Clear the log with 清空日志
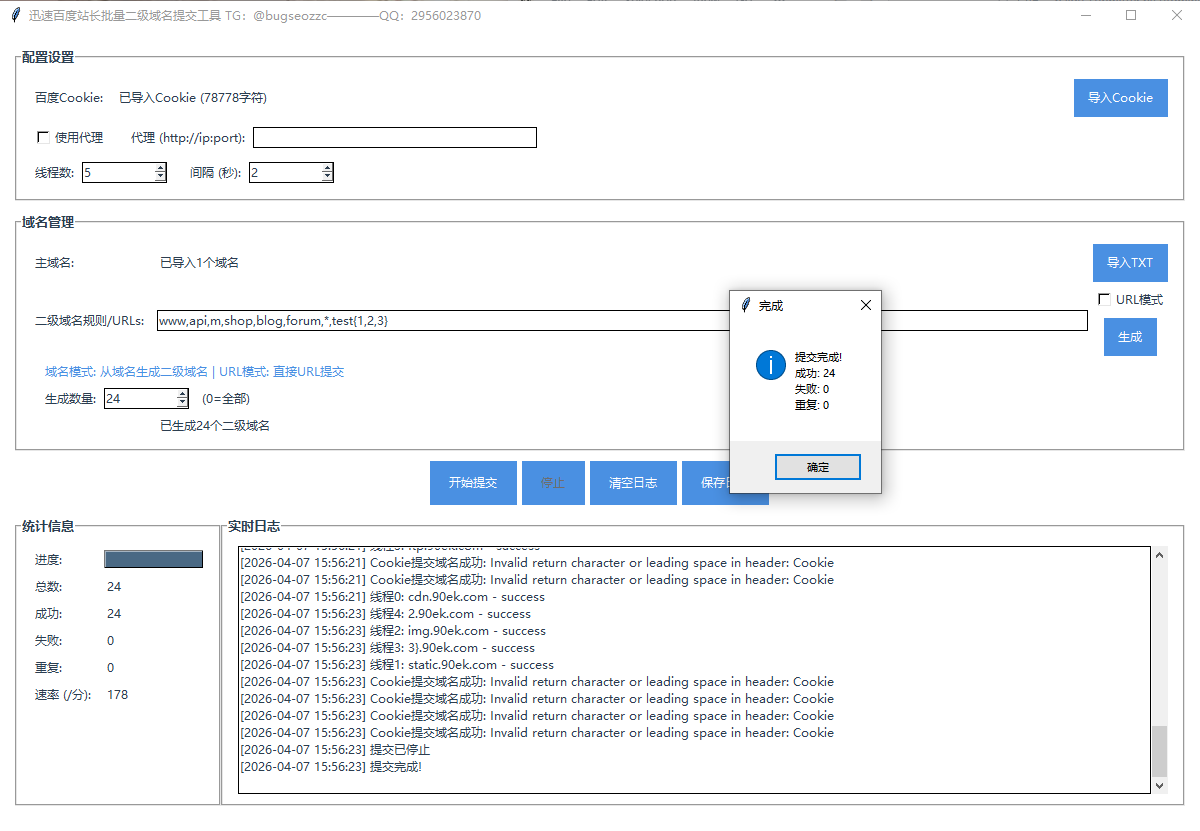 (x=633, y=483)
